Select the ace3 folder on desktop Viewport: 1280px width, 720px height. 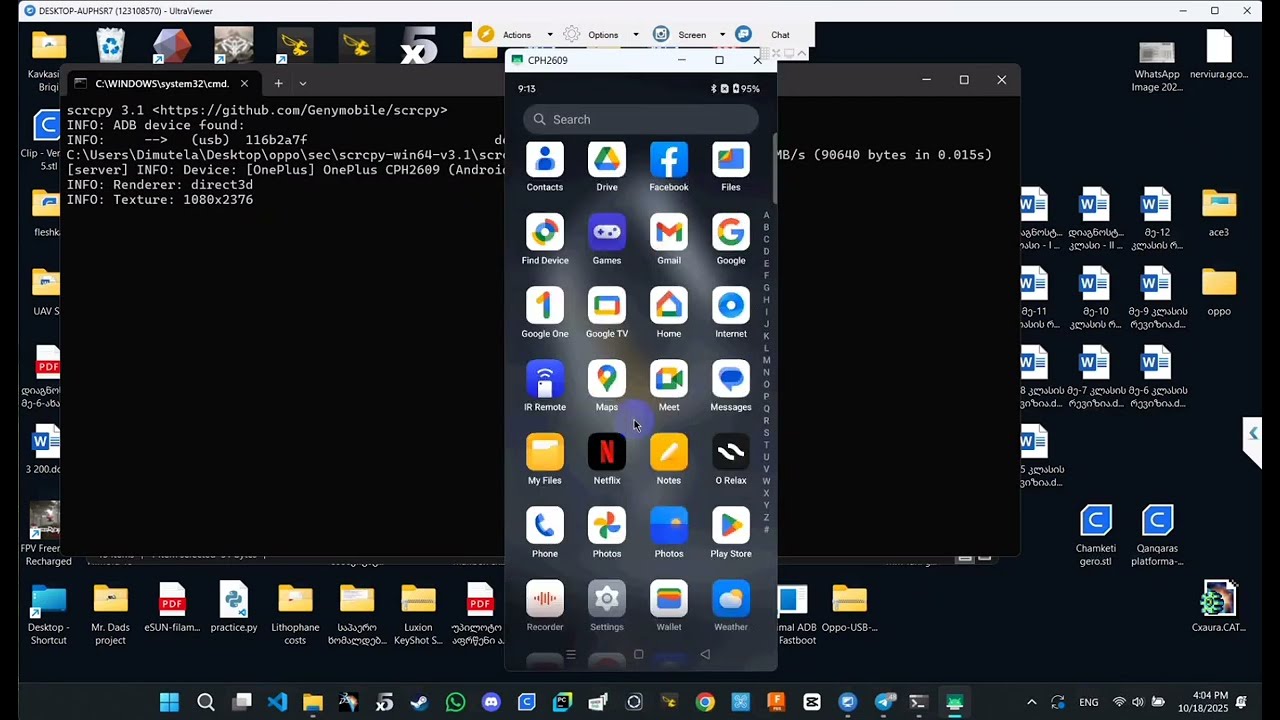1219,212
